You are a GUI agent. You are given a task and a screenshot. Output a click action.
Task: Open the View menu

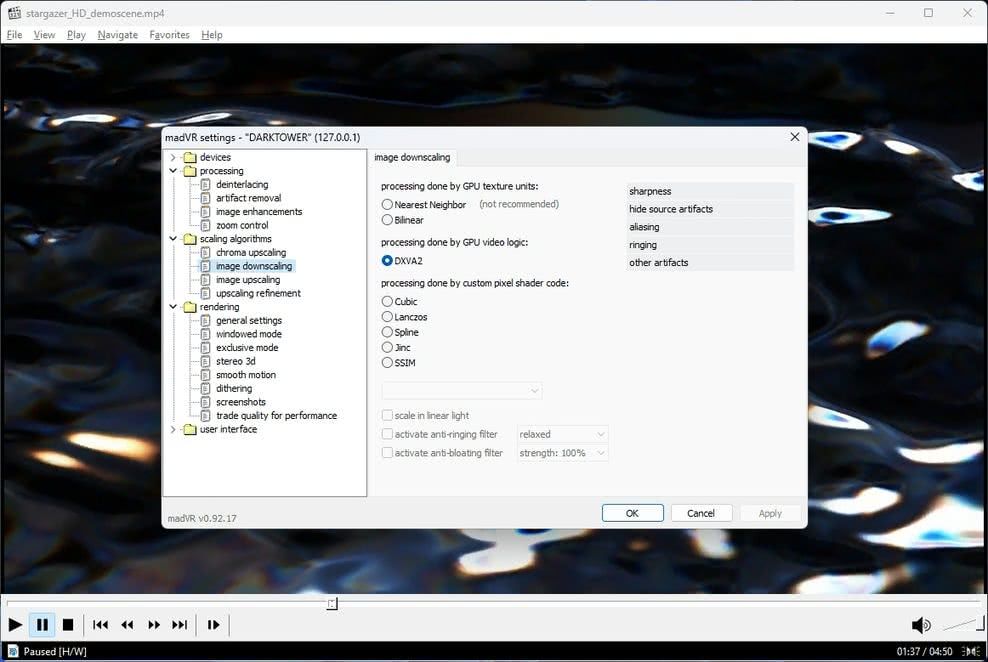click(x=44, y=35)
